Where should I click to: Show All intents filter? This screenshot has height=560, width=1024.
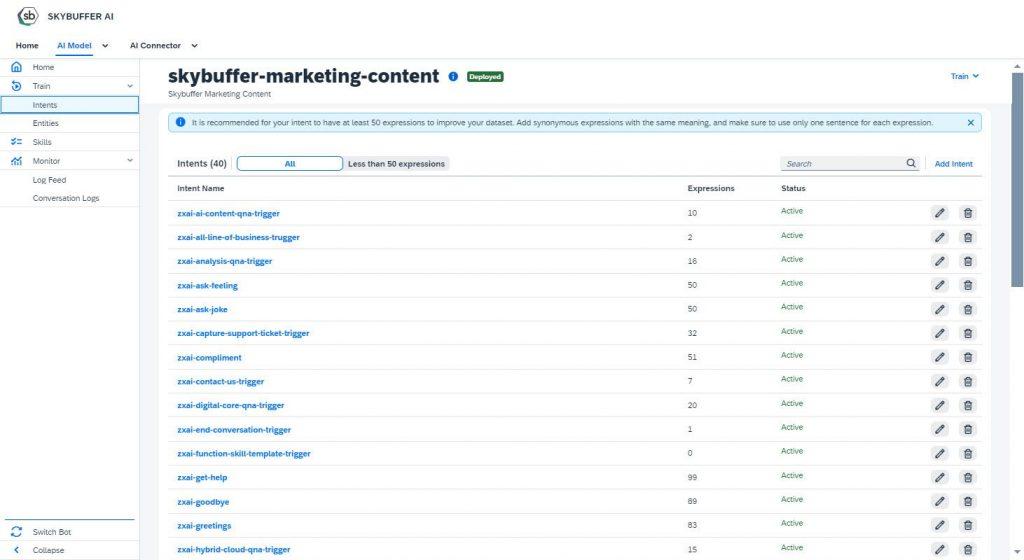point(289,164)
